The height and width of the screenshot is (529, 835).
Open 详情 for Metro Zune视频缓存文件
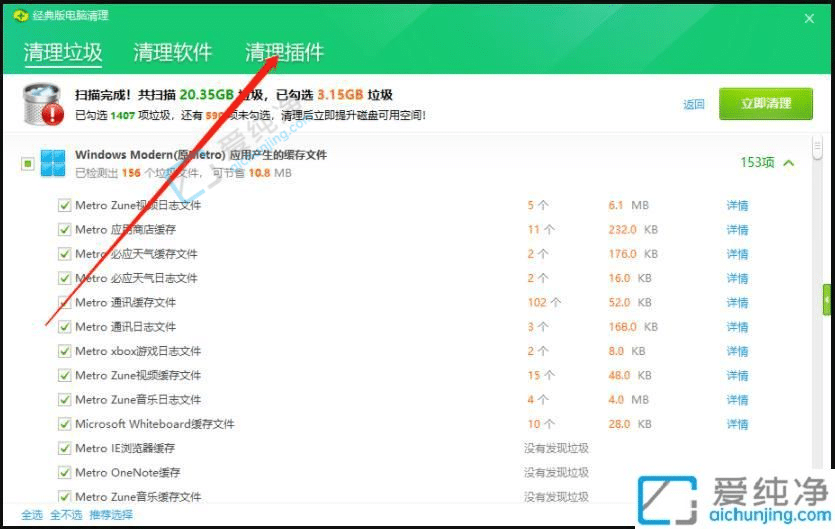[738, 376]
